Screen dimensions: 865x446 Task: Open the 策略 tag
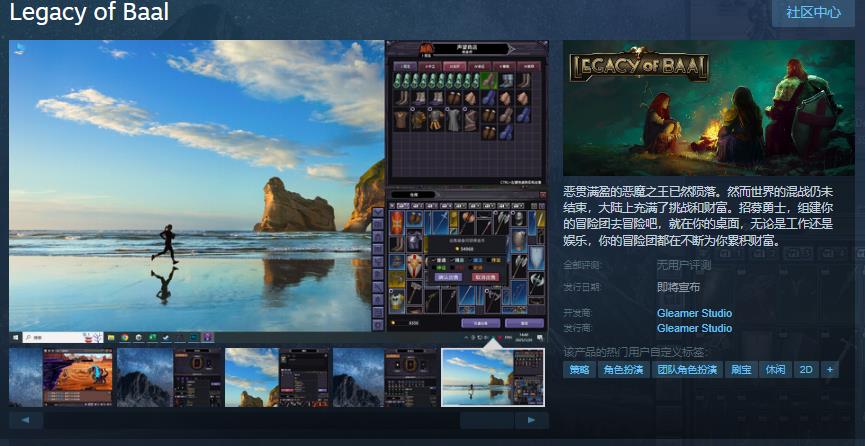(579, 369)
